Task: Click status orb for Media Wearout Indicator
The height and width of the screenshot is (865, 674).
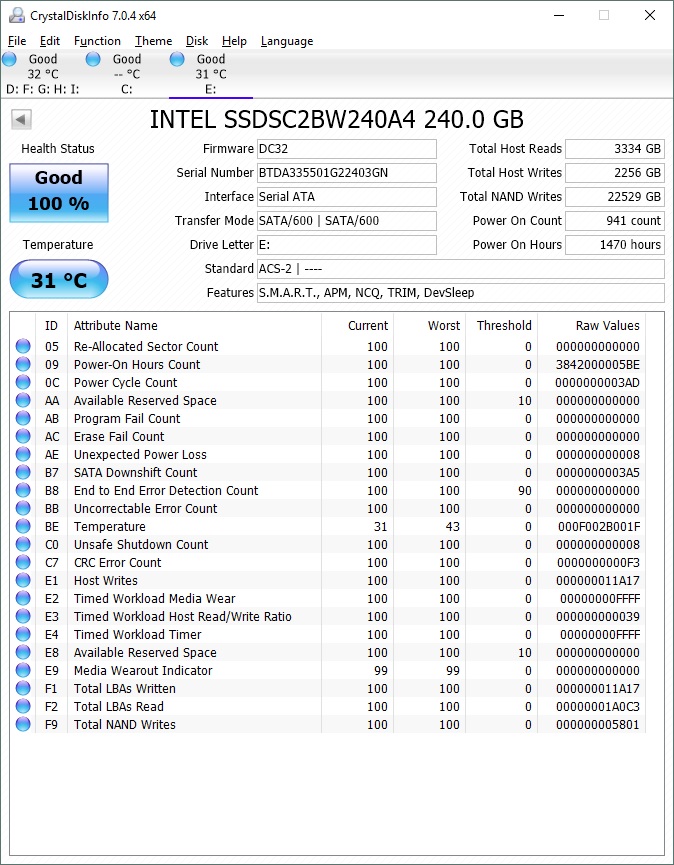Action: click(x=23, y=671)
